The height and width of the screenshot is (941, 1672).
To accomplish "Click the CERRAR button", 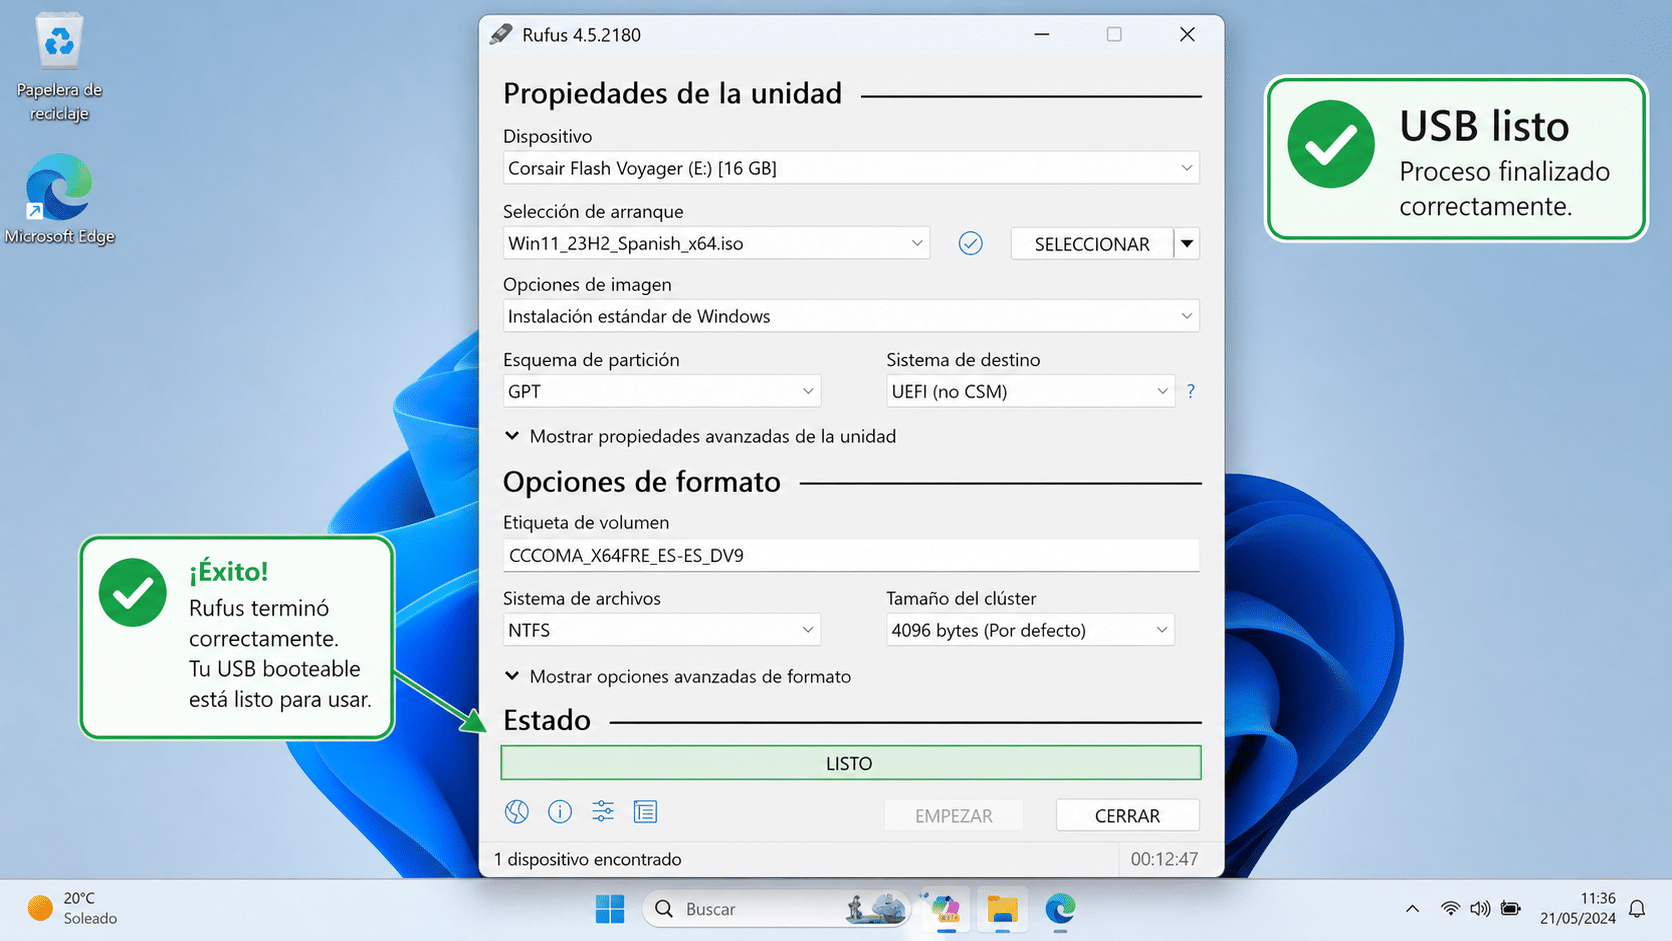I will pyautogui.click(x=1127, y=815).
